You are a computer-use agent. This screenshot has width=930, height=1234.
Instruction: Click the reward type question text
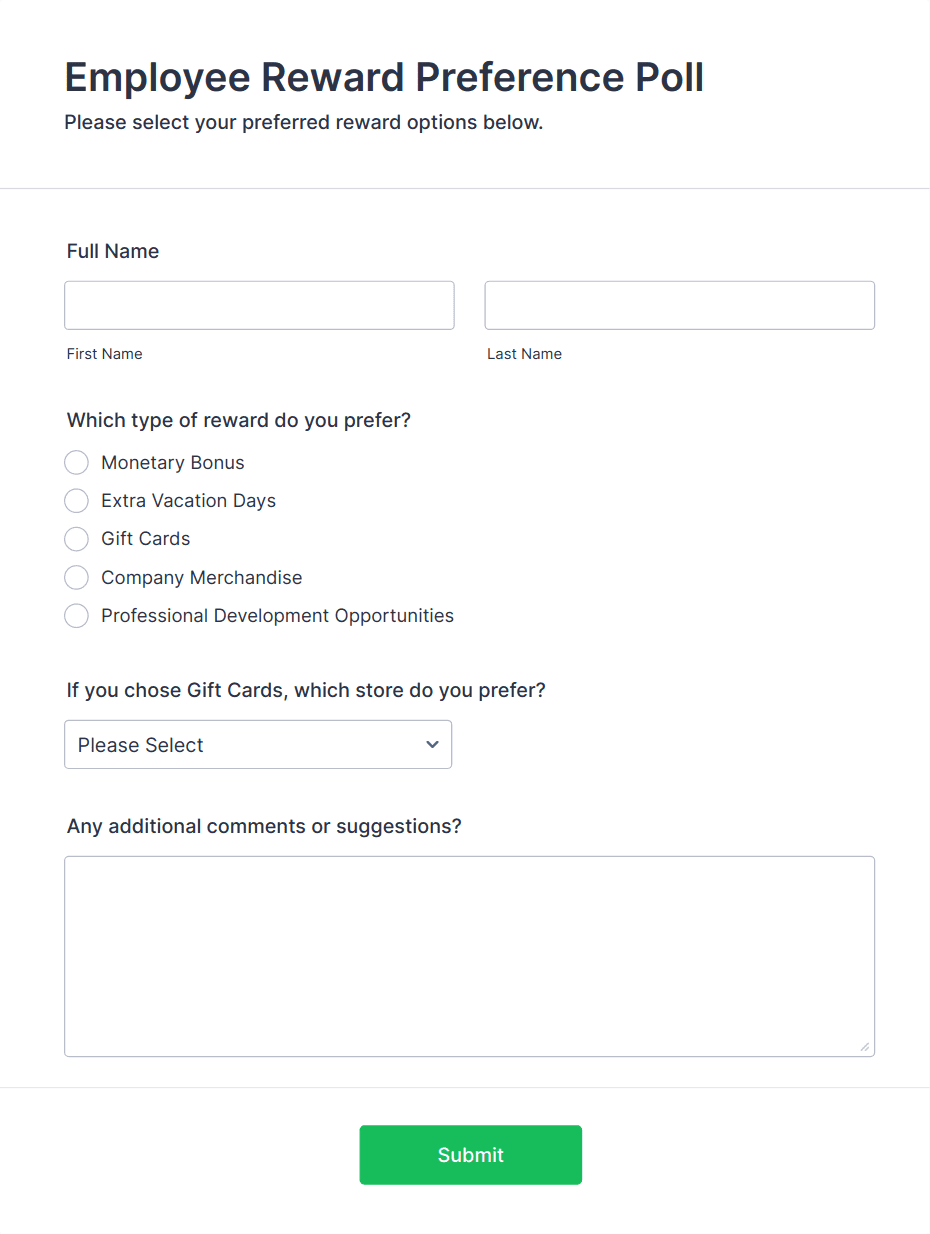click(x=238, y=420)
